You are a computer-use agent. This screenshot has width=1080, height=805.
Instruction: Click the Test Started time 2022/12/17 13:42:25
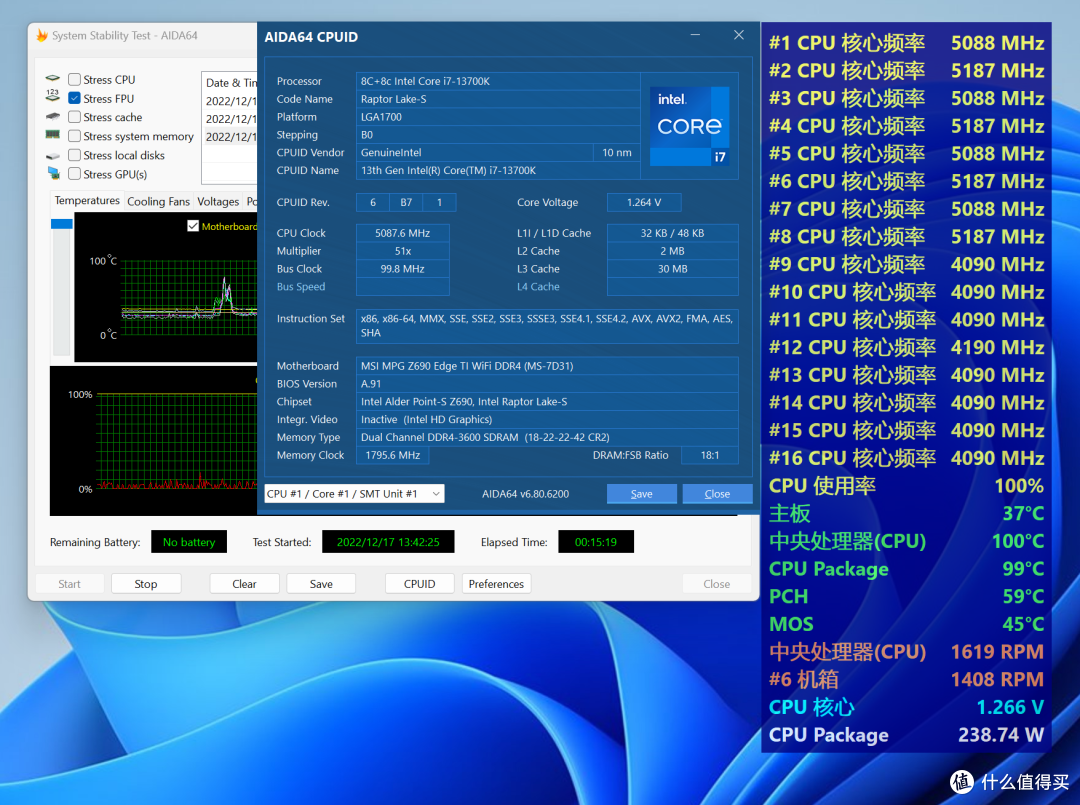pos(388,542)
